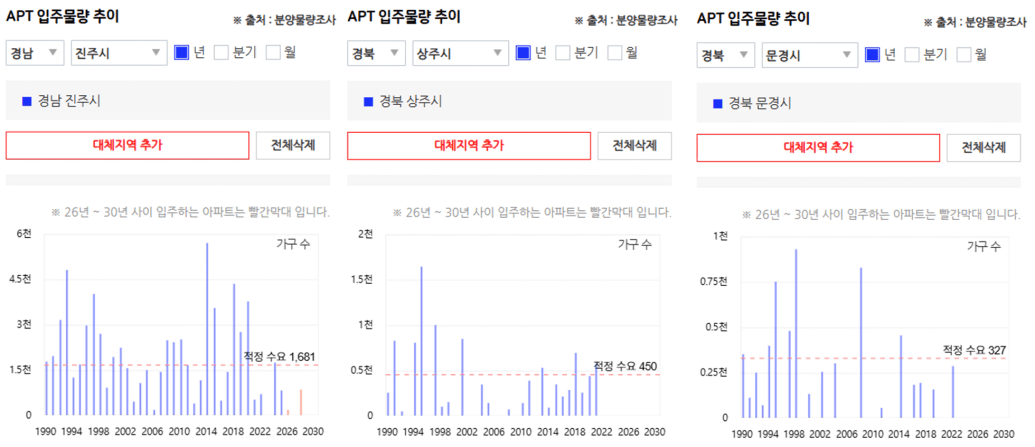1035x447 pixels.
Task: Click the tallest 2014 bar in 진주시 chart
Action: pyautogui.click(x=207, y=329)
